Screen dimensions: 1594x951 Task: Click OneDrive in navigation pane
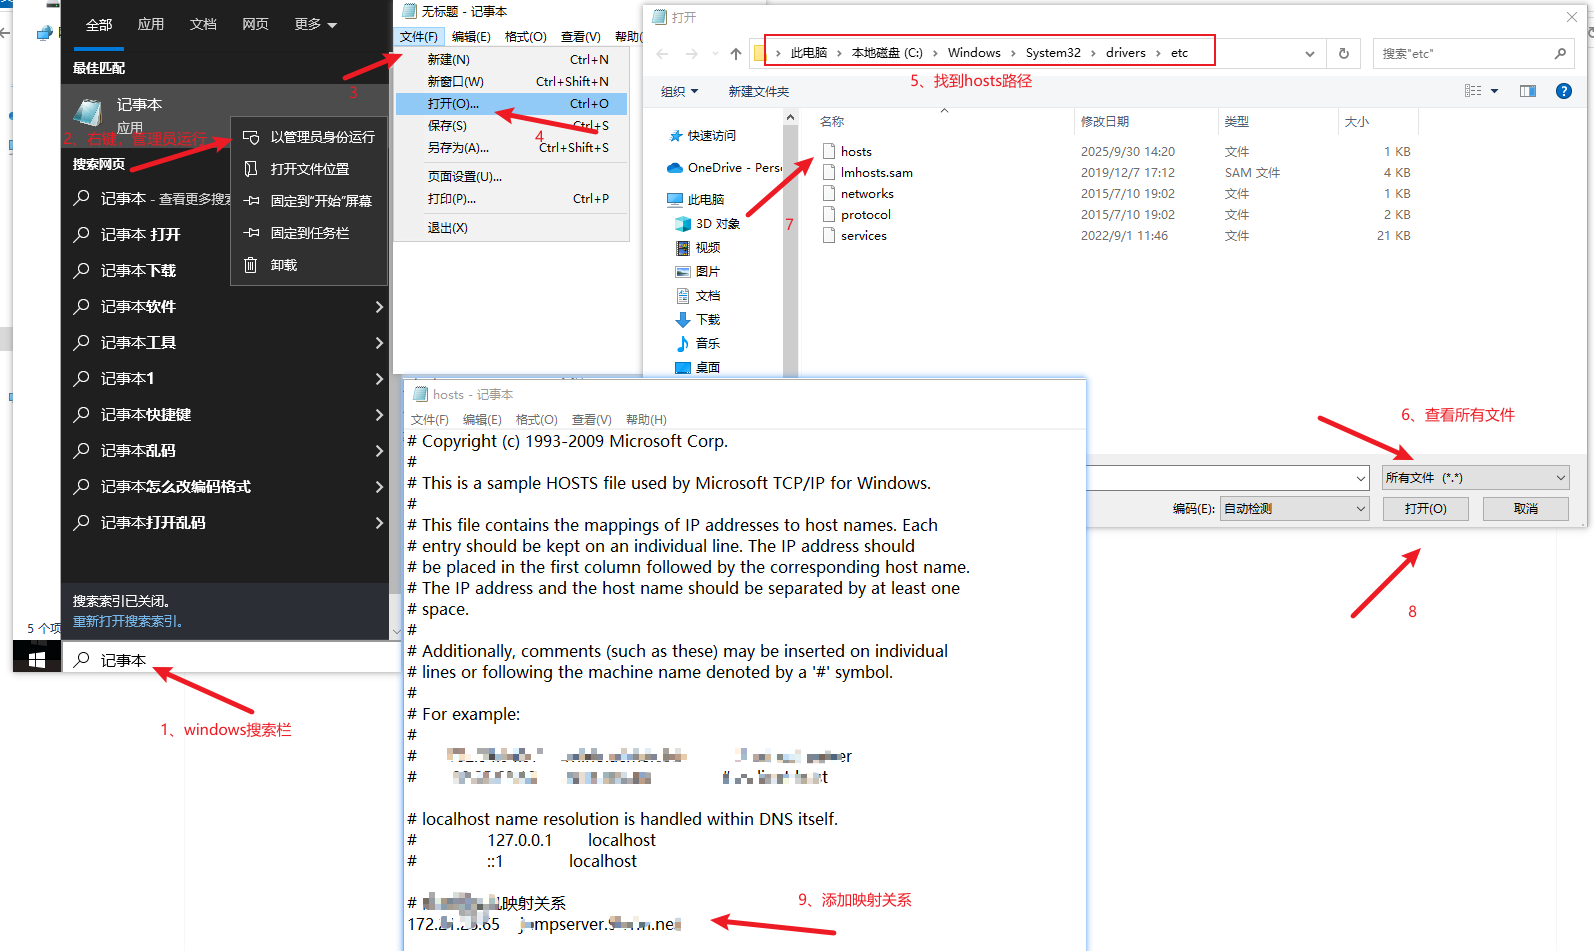pos(724,168)
